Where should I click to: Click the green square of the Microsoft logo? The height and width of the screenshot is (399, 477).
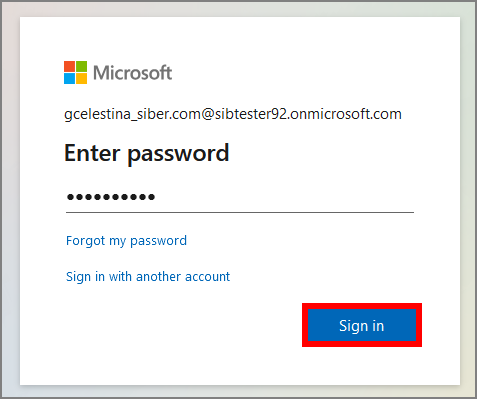[82, 66]
